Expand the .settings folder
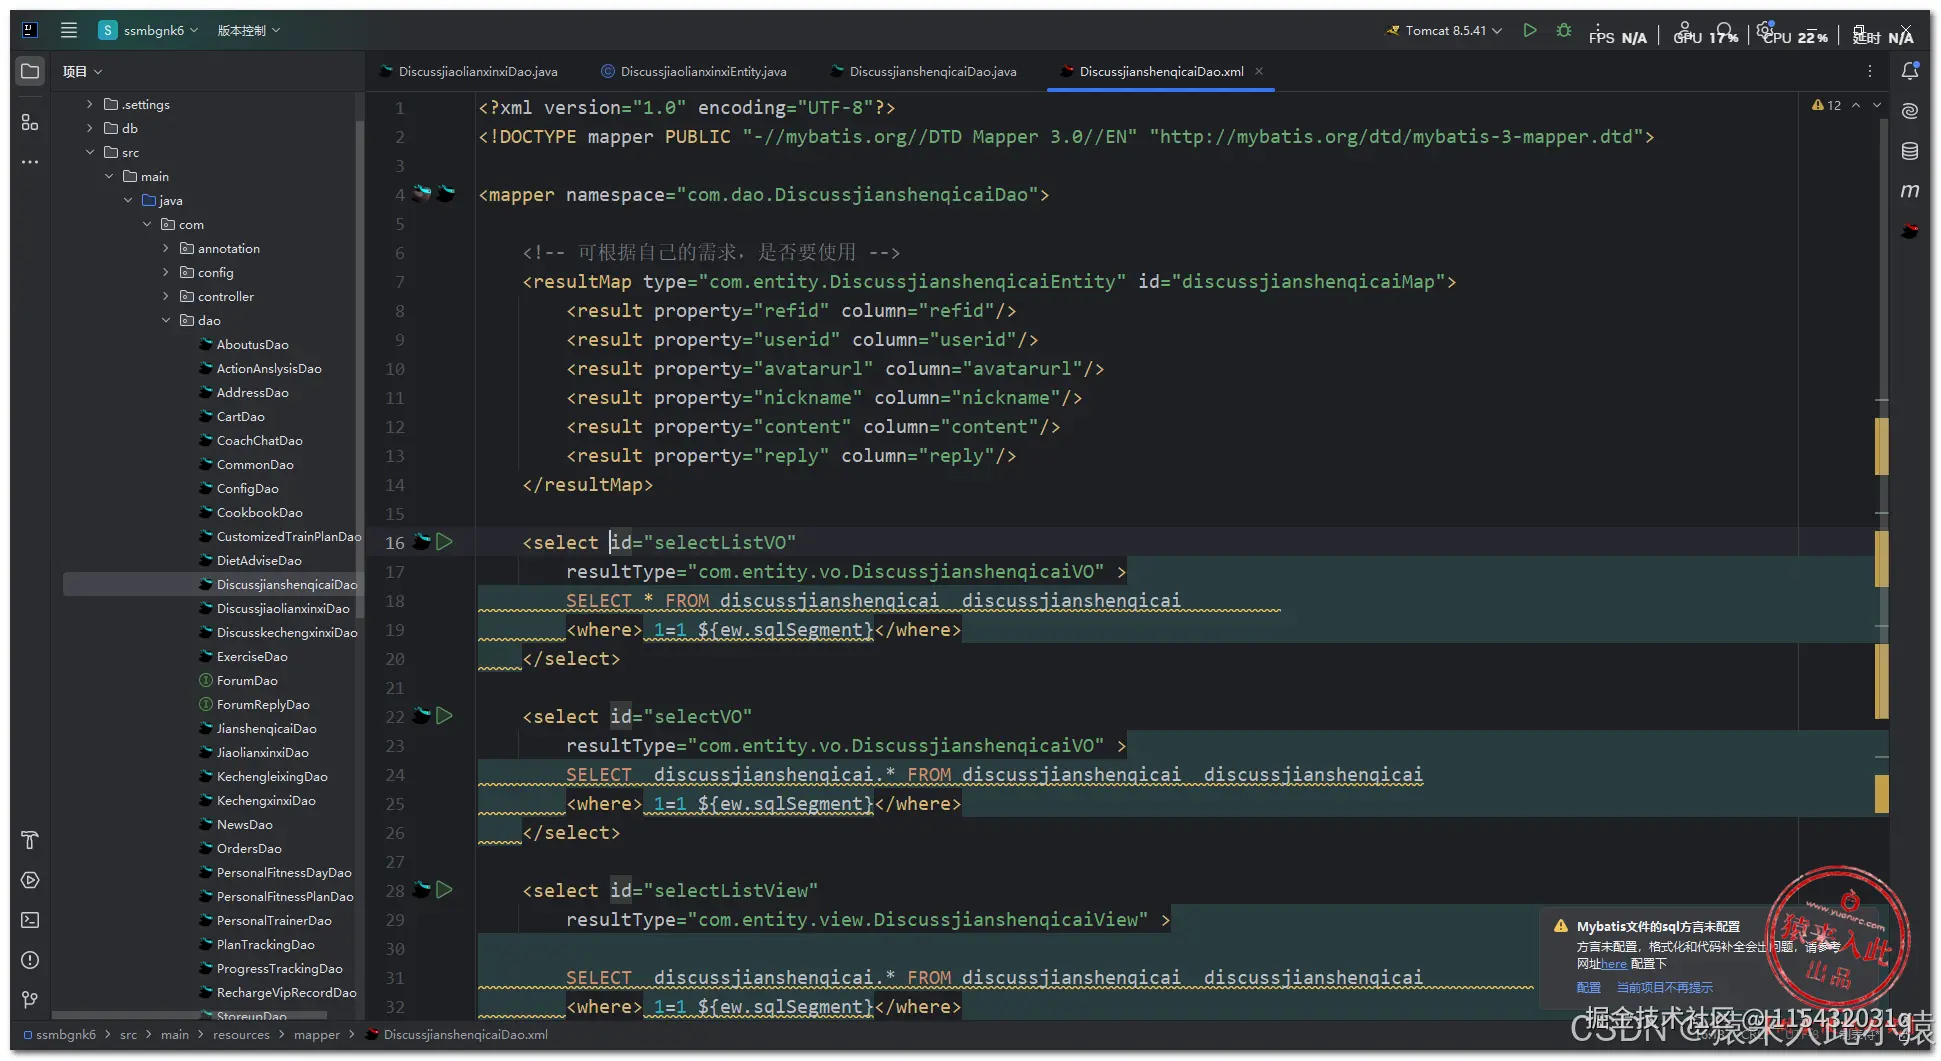The height and width of the screenshot is (1061, 1941). click(89, 104)
